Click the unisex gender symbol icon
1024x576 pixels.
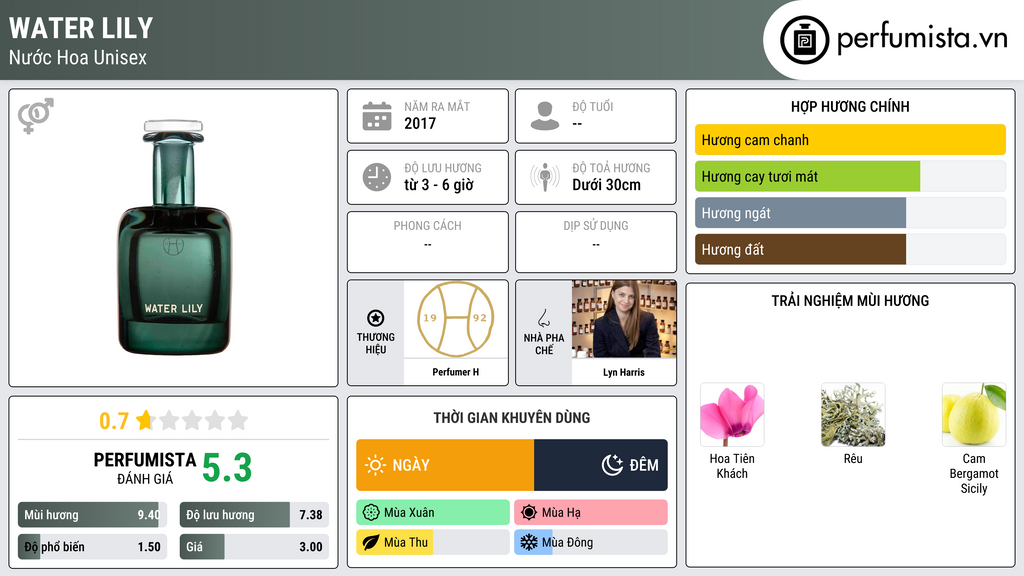tap(35, 116)
